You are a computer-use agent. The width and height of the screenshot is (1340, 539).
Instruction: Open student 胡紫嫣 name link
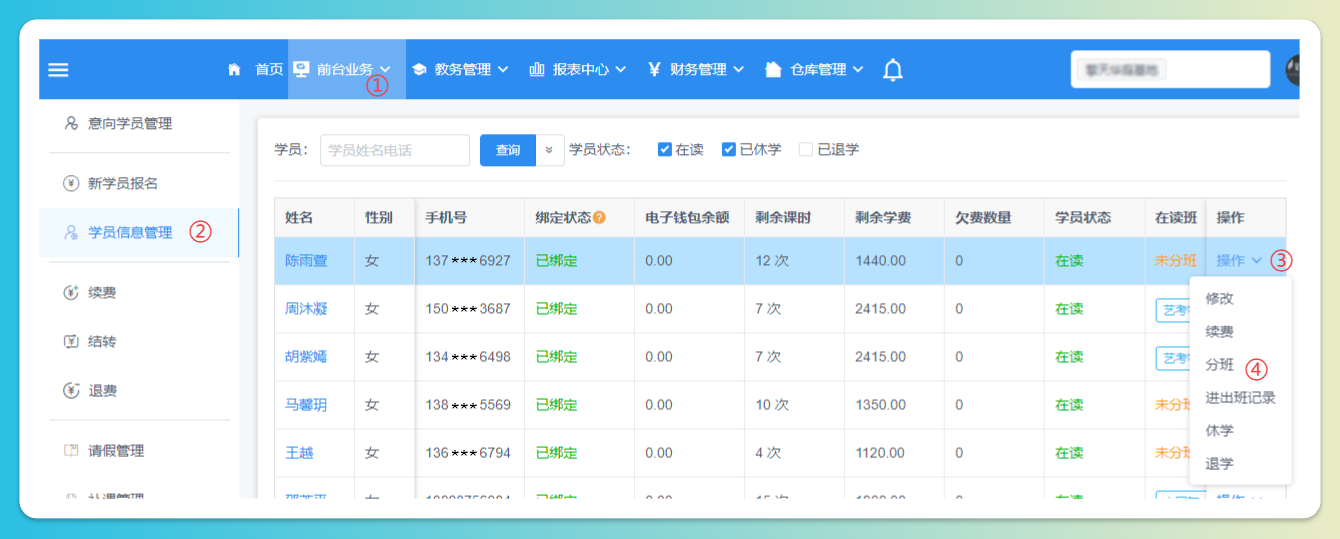tap(306, 356)
